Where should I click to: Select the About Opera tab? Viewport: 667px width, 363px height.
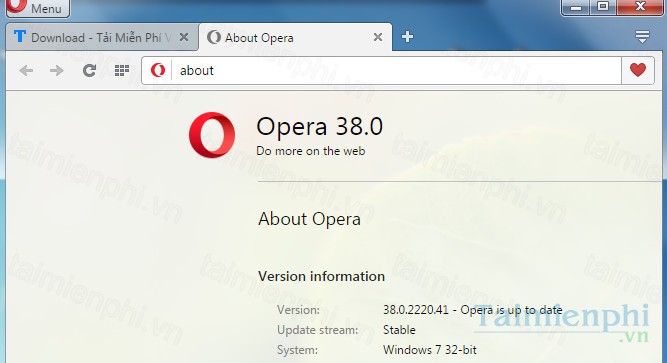click(295, 37)
